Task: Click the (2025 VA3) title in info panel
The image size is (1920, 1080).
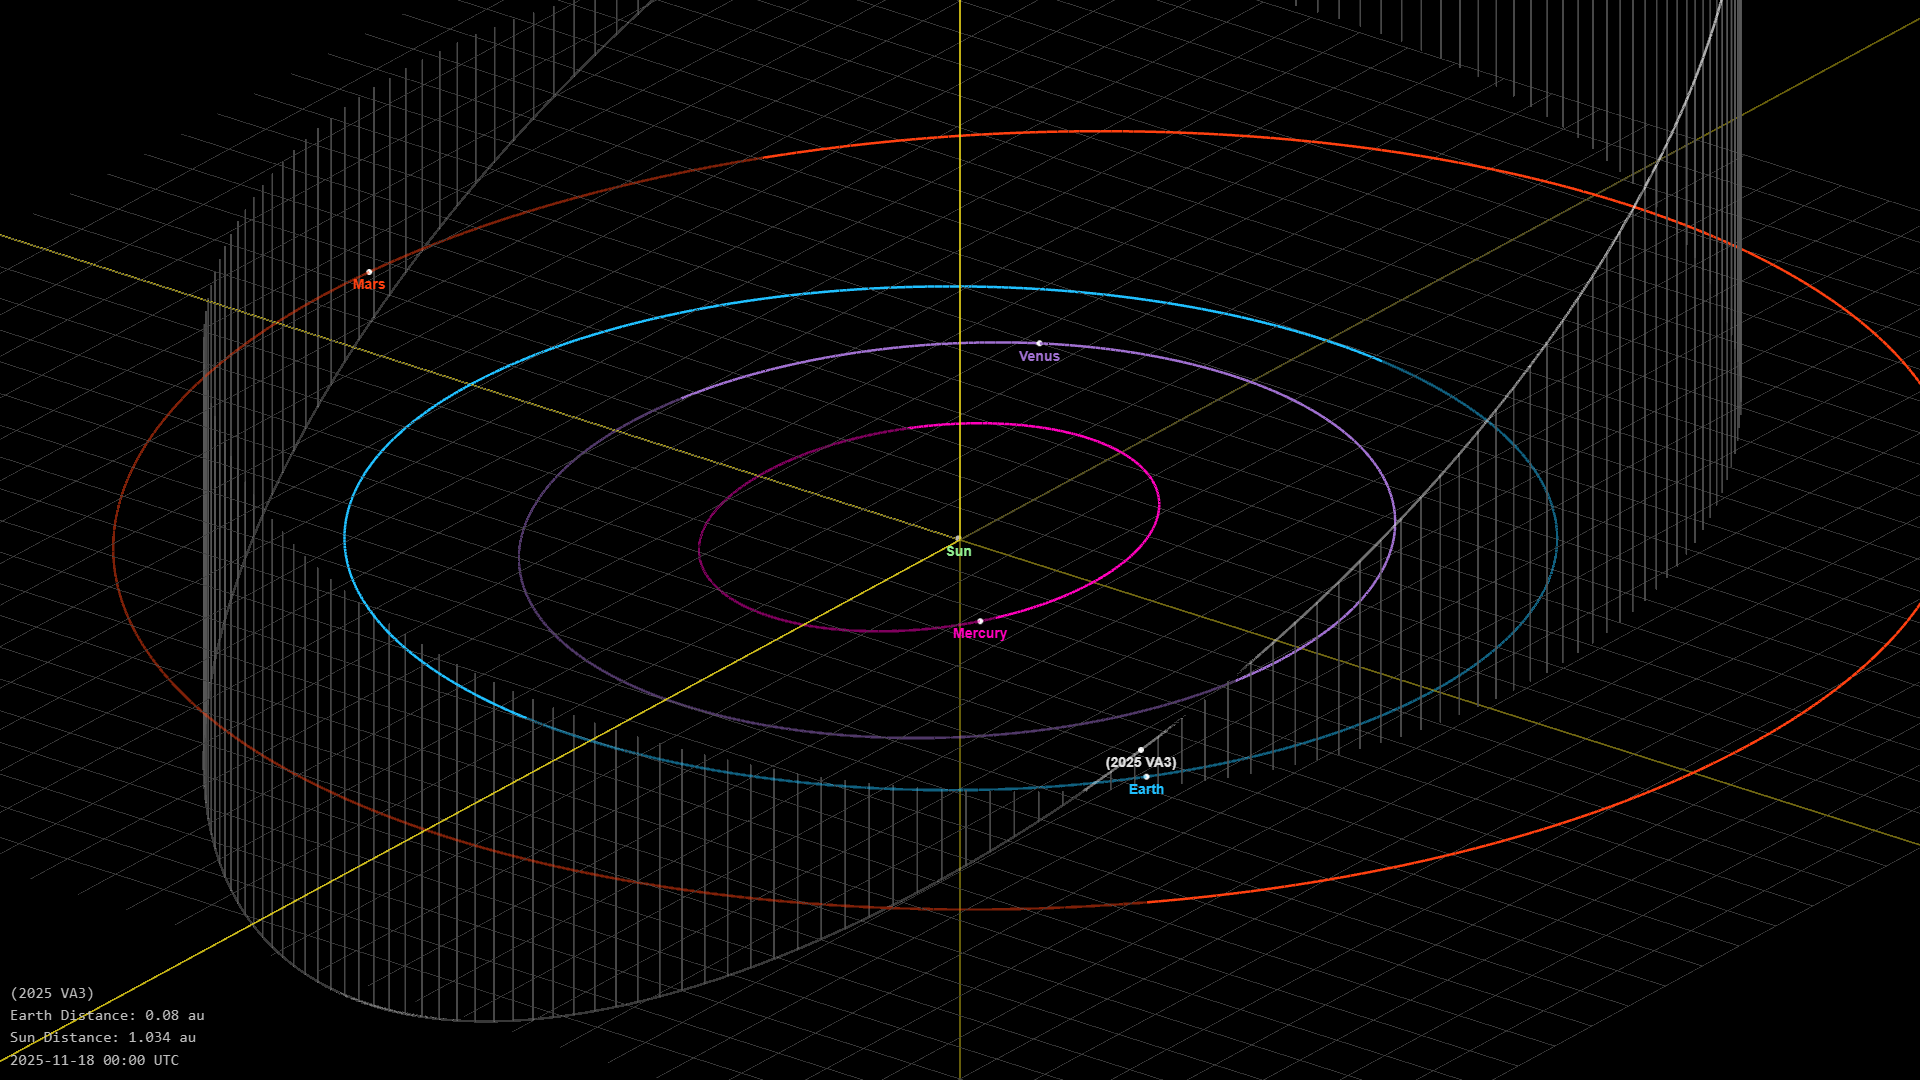Action: click(52, 993)
